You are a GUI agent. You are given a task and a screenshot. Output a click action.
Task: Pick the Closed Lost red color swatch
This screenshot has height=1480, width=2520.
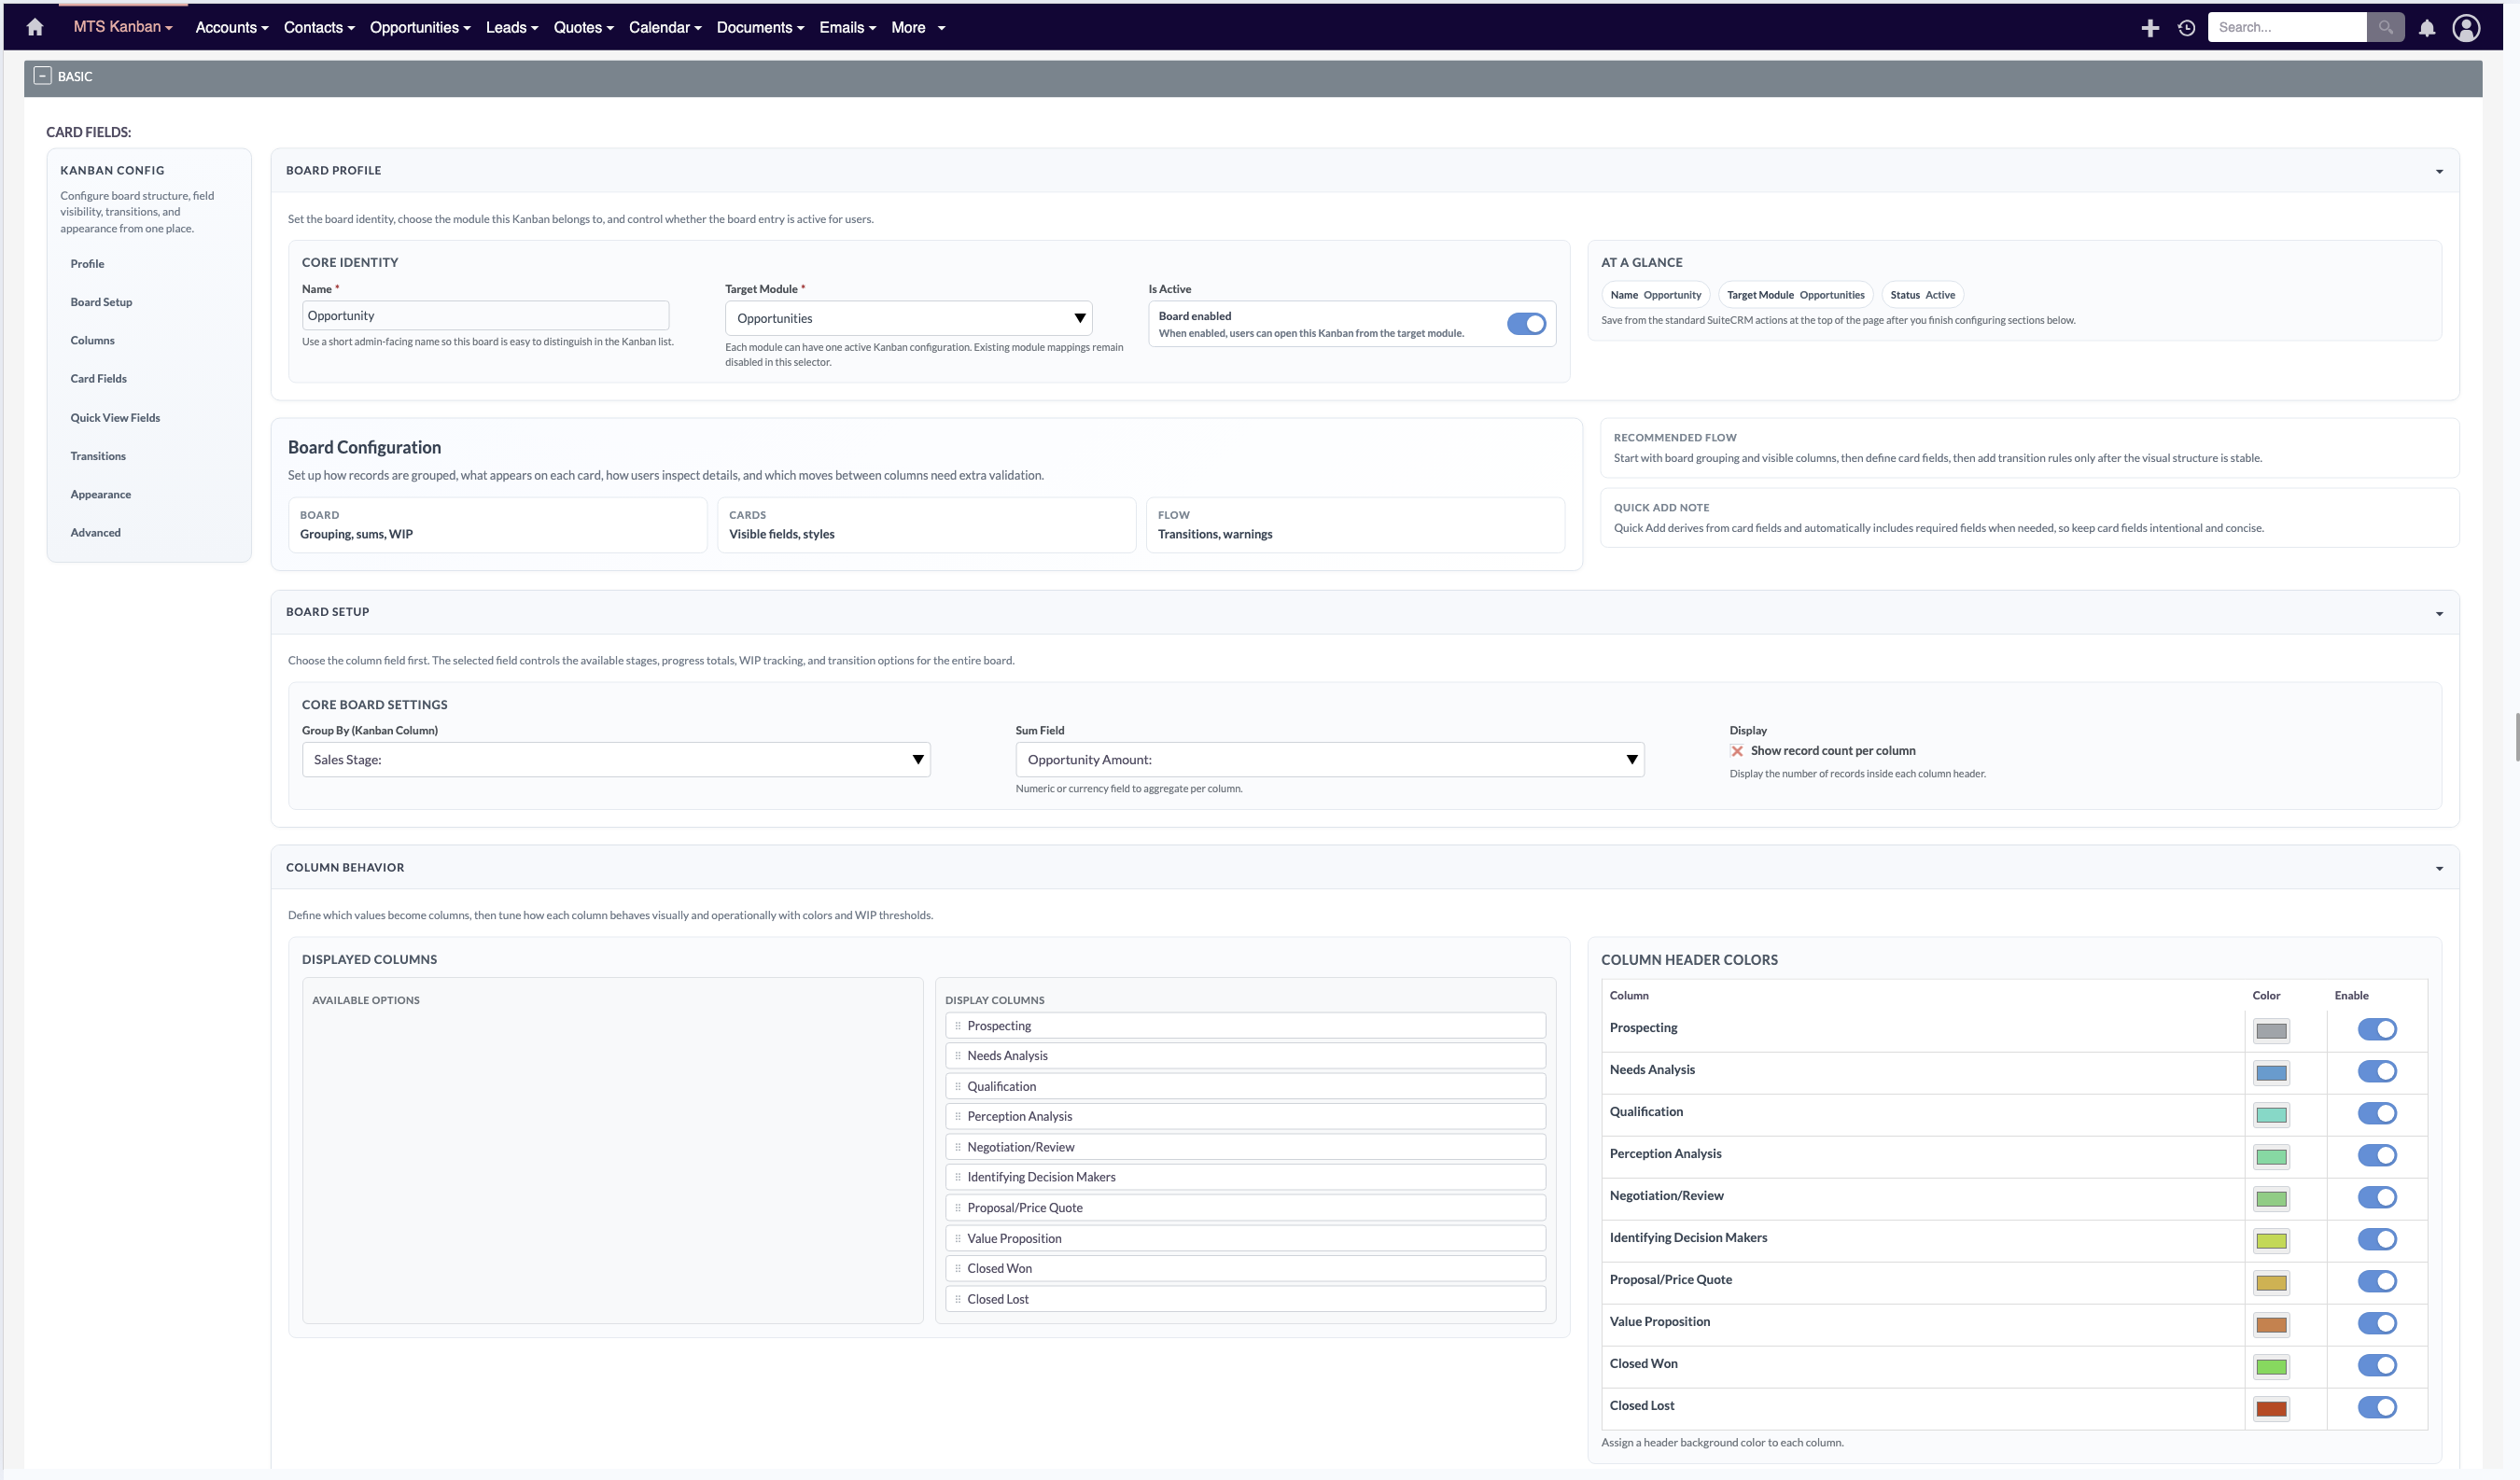[2271, 1410]
